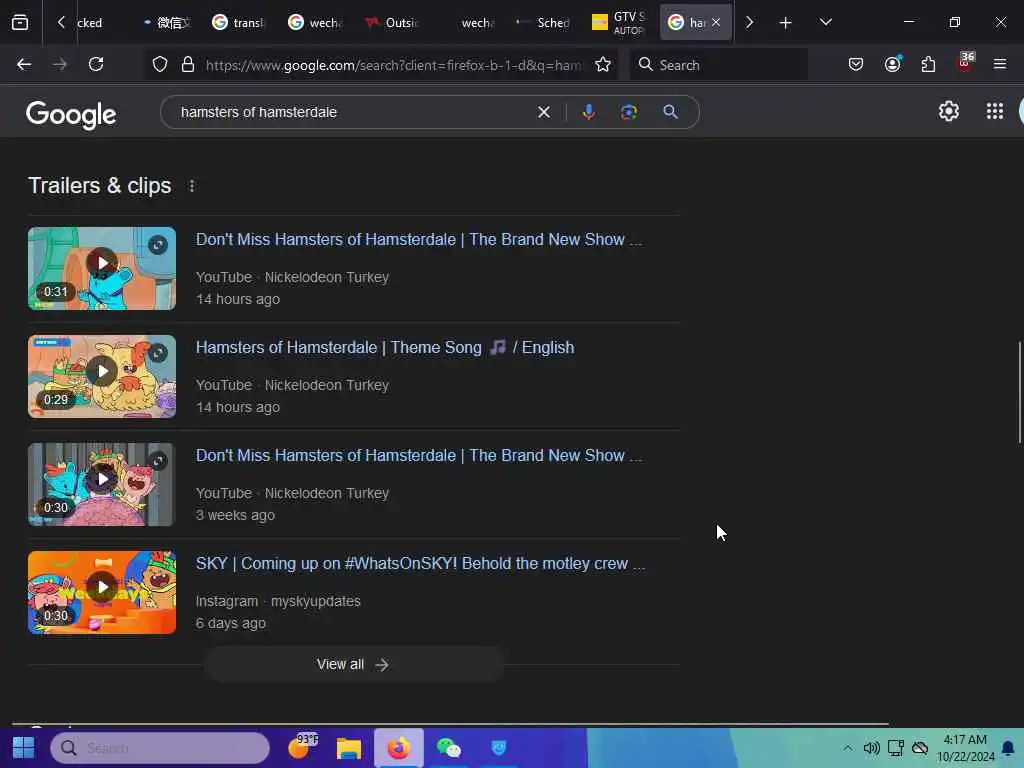Switch to the 'Outsic' tab
1024x768 pixels.
coord(391,23)
